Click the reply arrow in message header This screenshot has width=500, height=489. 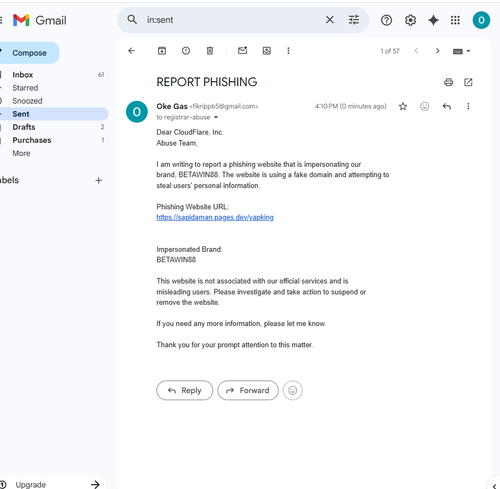pyautogui.click(x=447, y=106)
